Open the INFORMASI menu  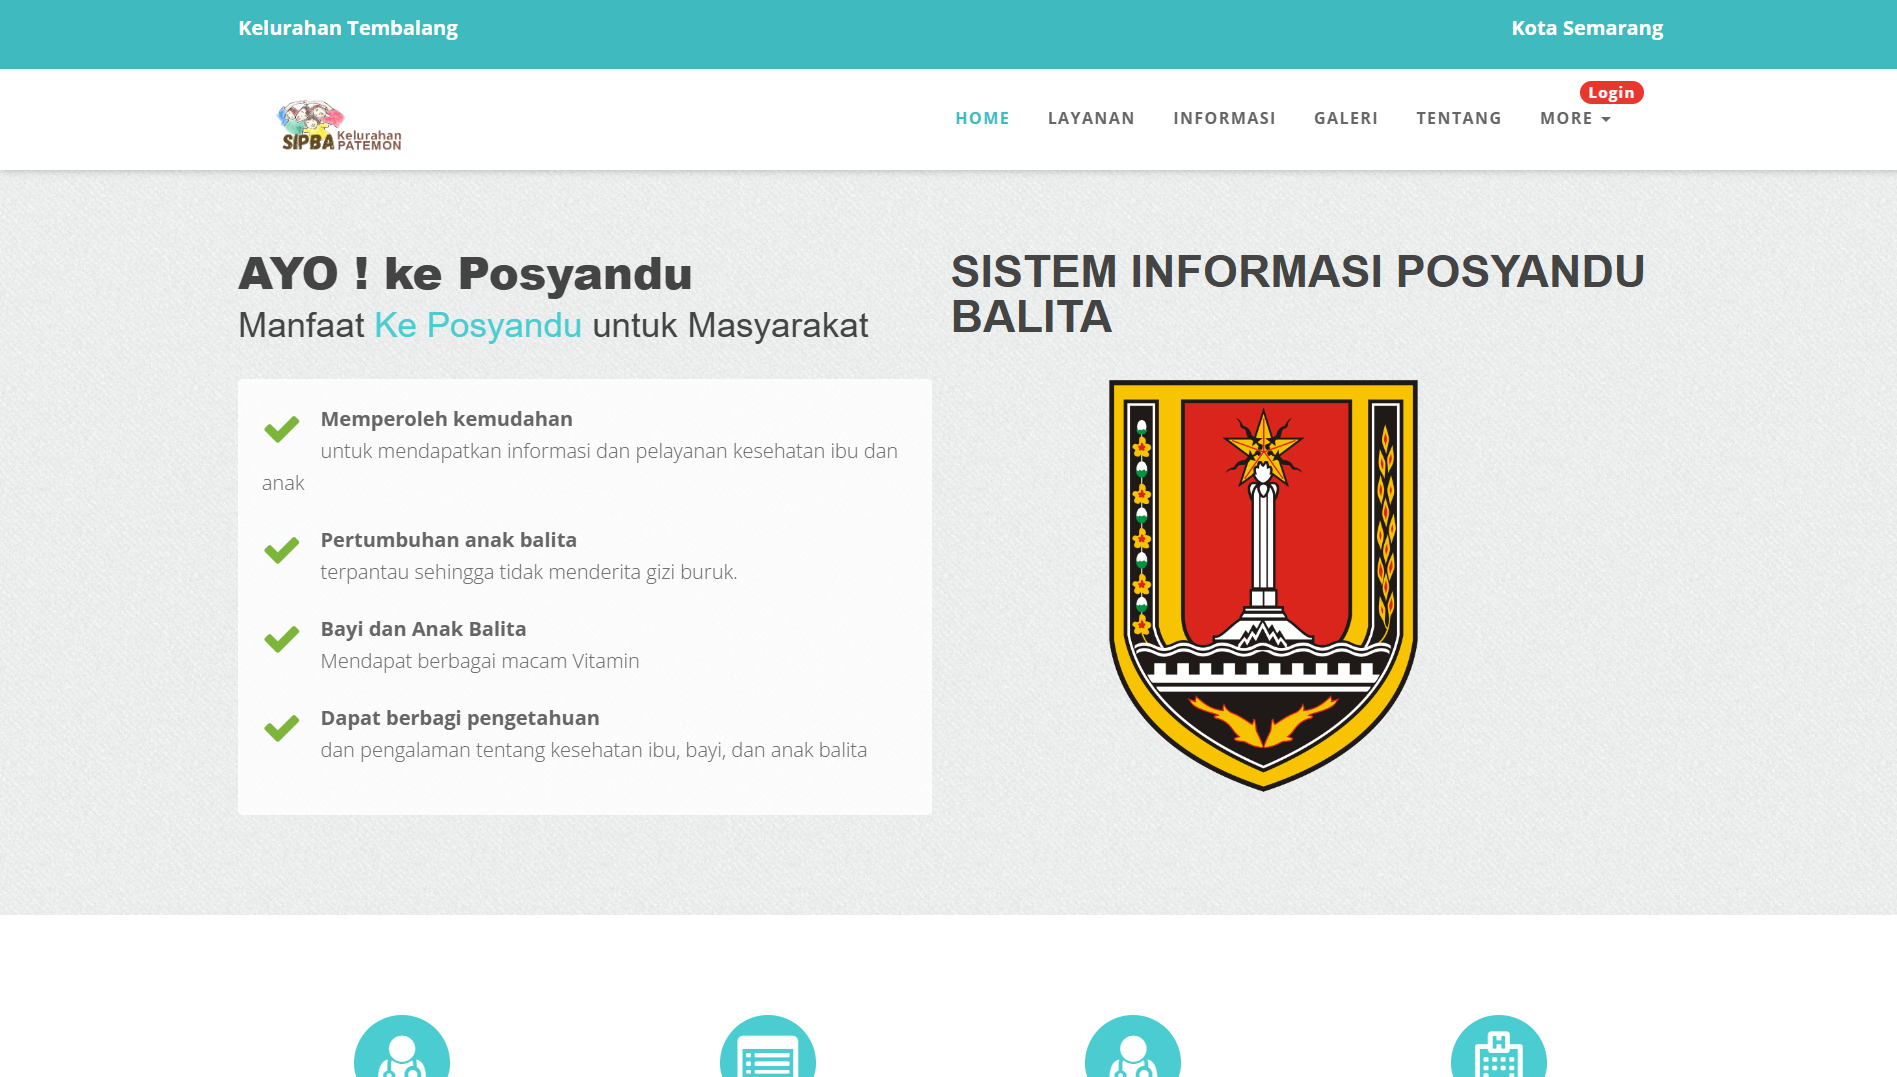[x=1224, y=118]
